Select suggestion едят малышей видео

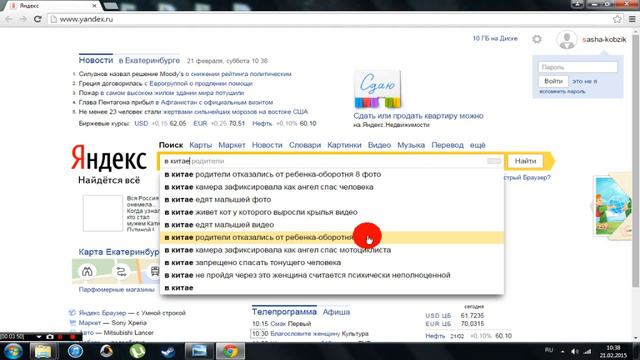point(332,225)
